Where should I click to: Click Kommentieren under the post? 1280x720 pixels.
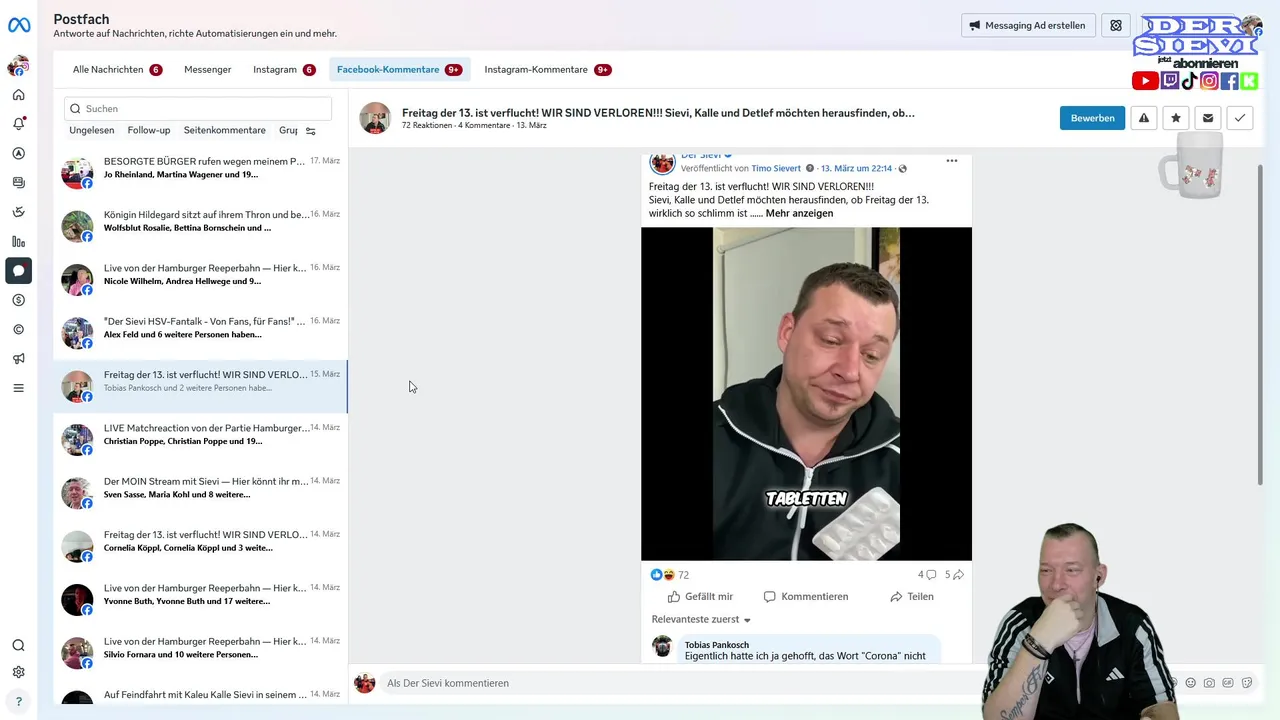tap(805, 597)
